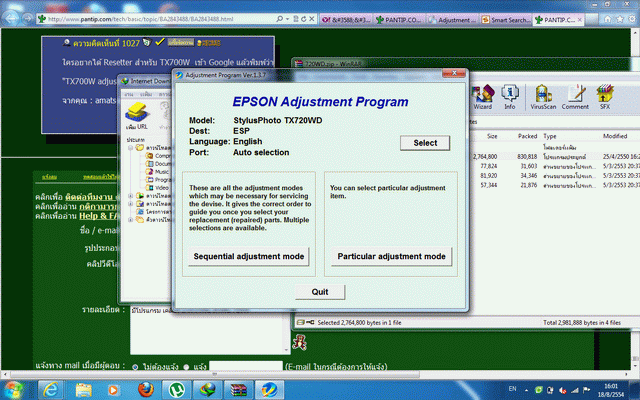Image resolution: width=640 pixels, height=400 pixels.
Task: Expand the third IDM tree category node
Action: click(x=131, y=204)
